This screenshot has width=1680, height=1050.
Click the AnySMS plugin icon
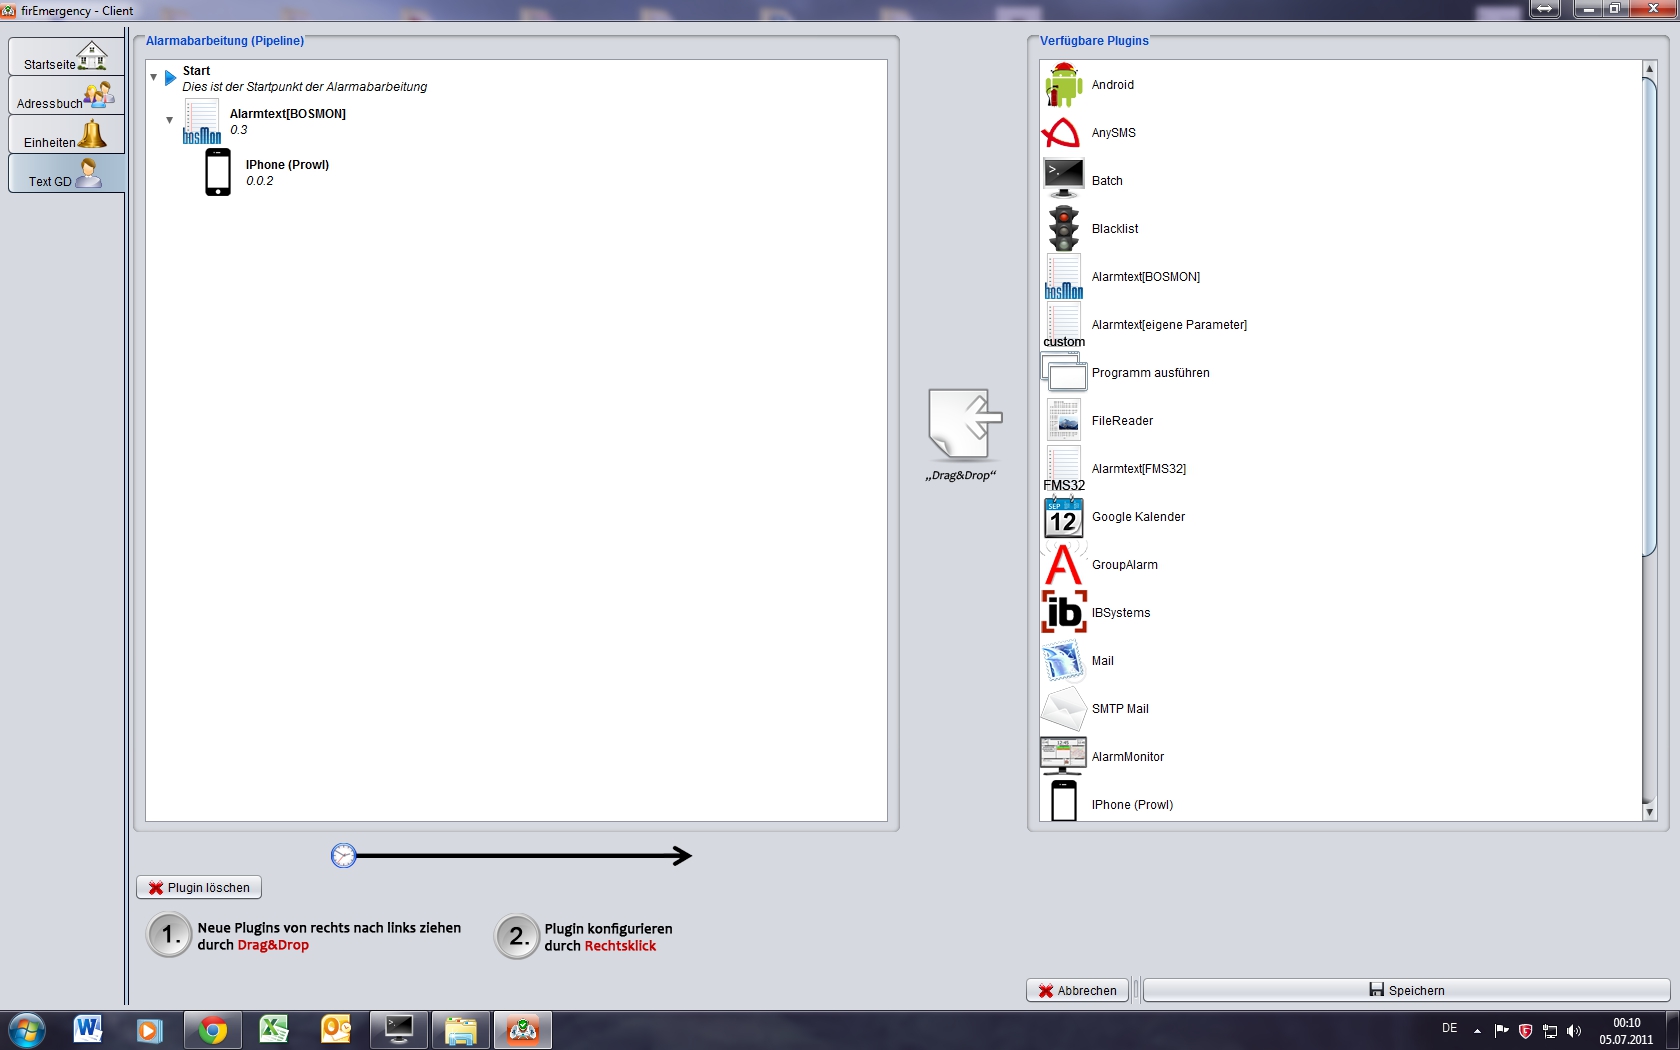pos(1062,133)
